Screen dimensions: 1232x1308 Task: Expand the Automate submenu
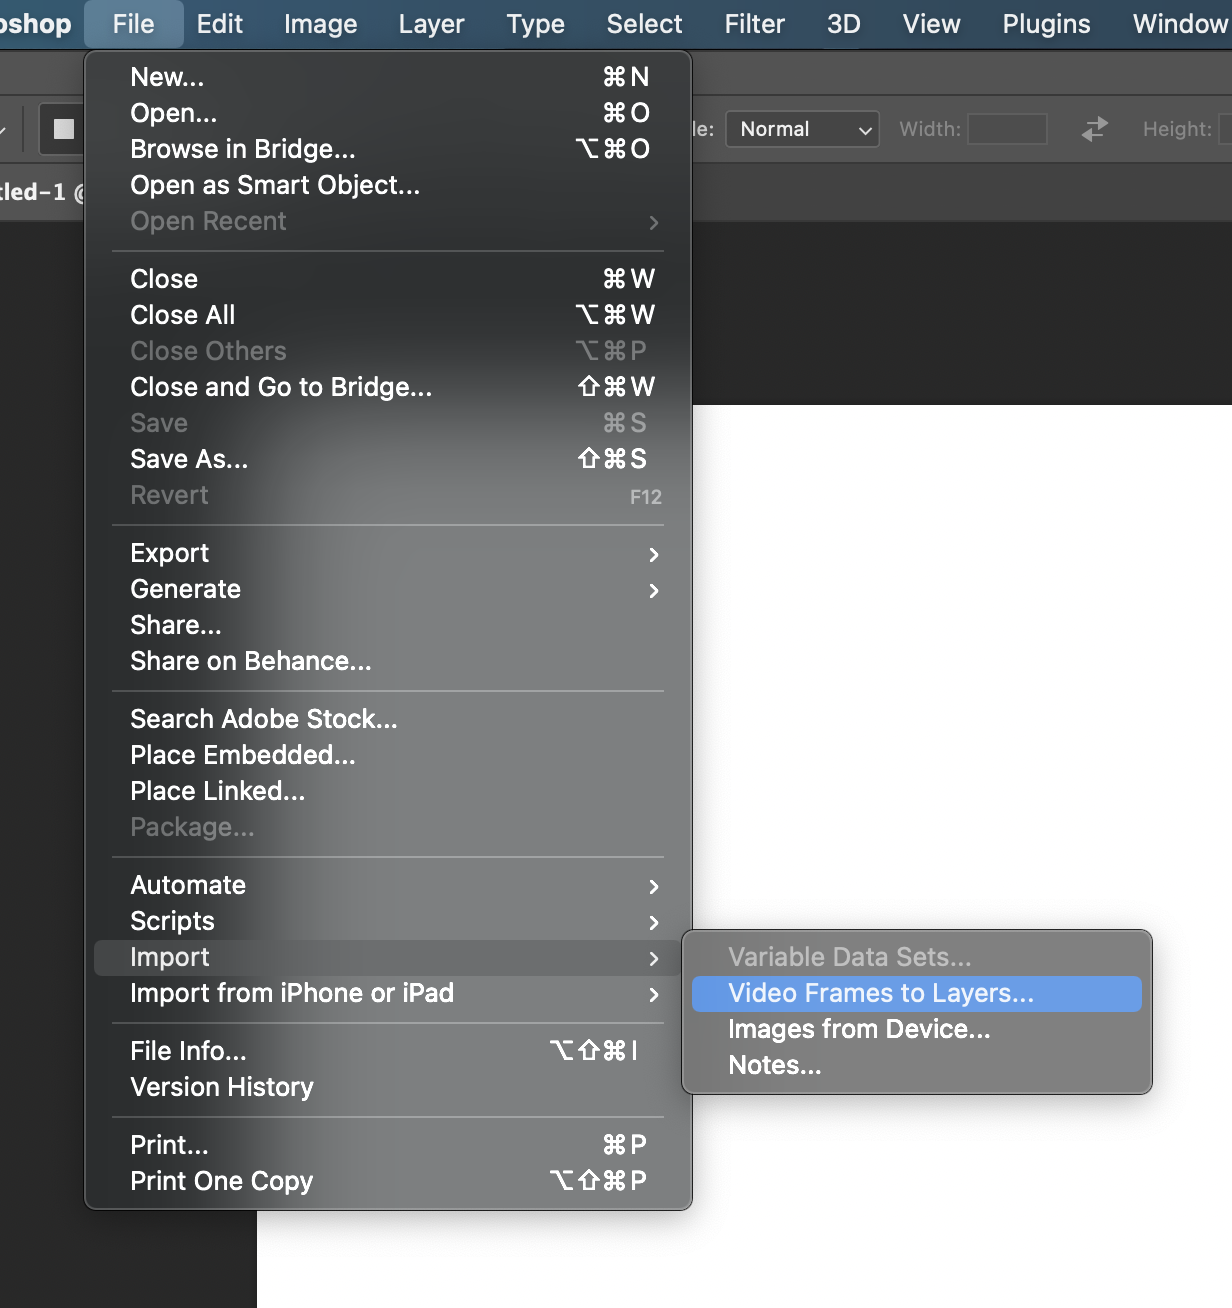(x=388, y=885)
